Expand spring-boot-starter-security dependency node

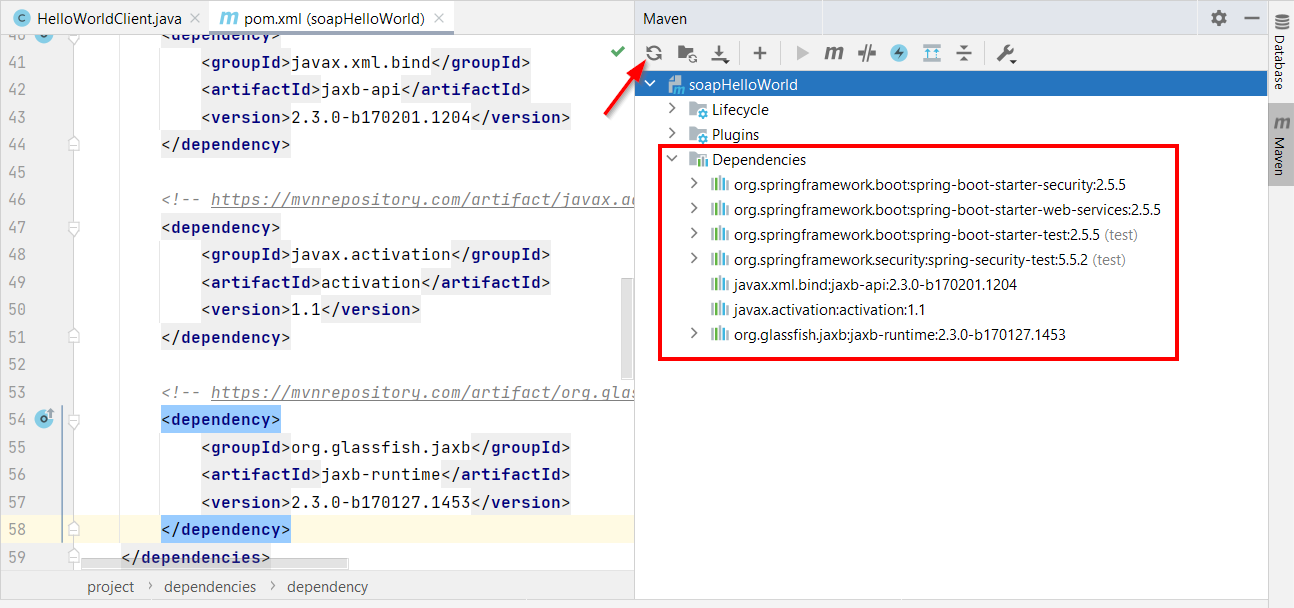[694, 184]
